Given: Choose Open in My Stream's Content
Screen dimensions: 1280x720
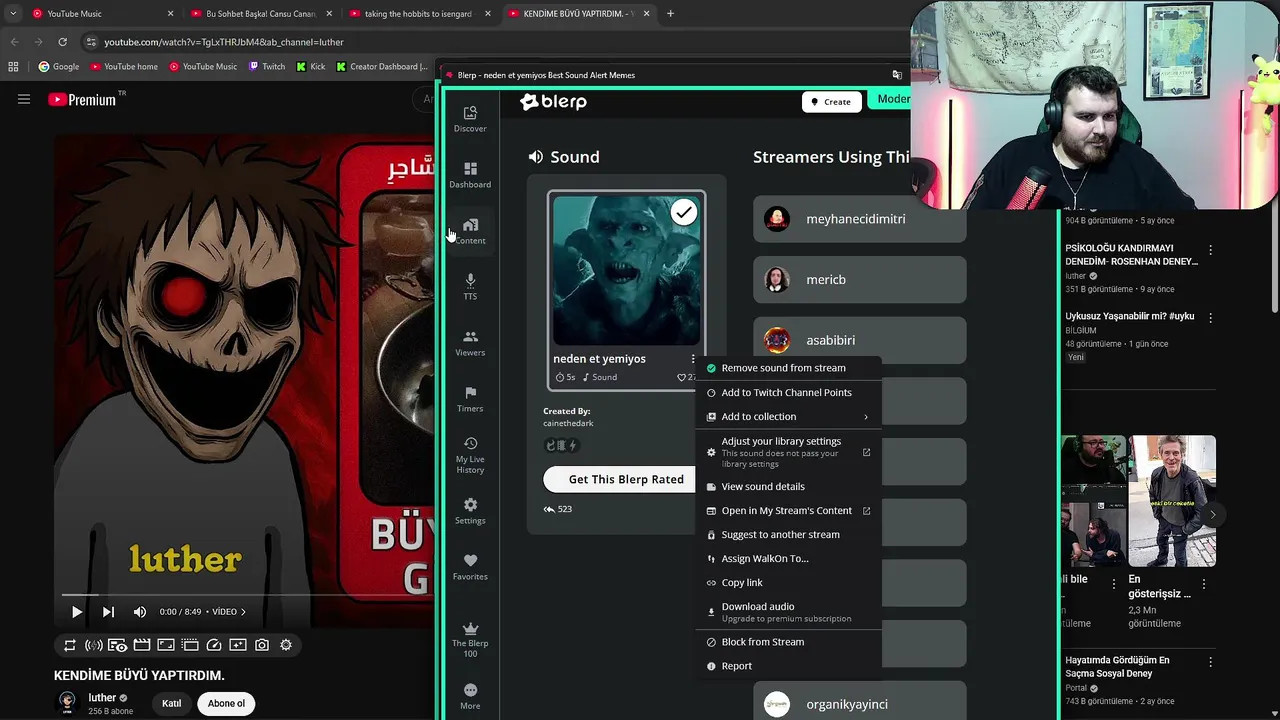Looking at the screenshot, I should click(788, 511).
